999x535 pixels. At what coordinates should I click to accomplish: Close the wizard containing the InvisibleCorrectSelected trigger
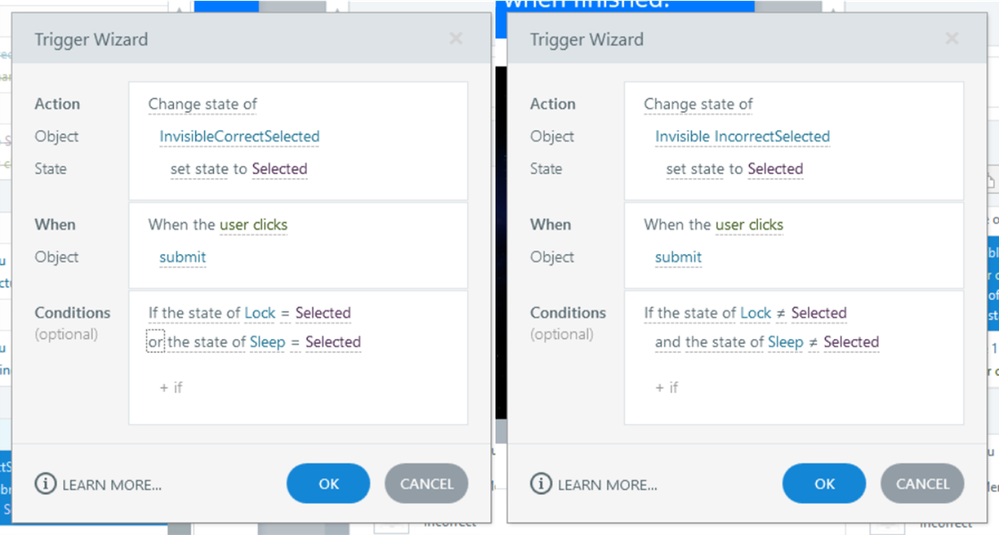point(456,39)
